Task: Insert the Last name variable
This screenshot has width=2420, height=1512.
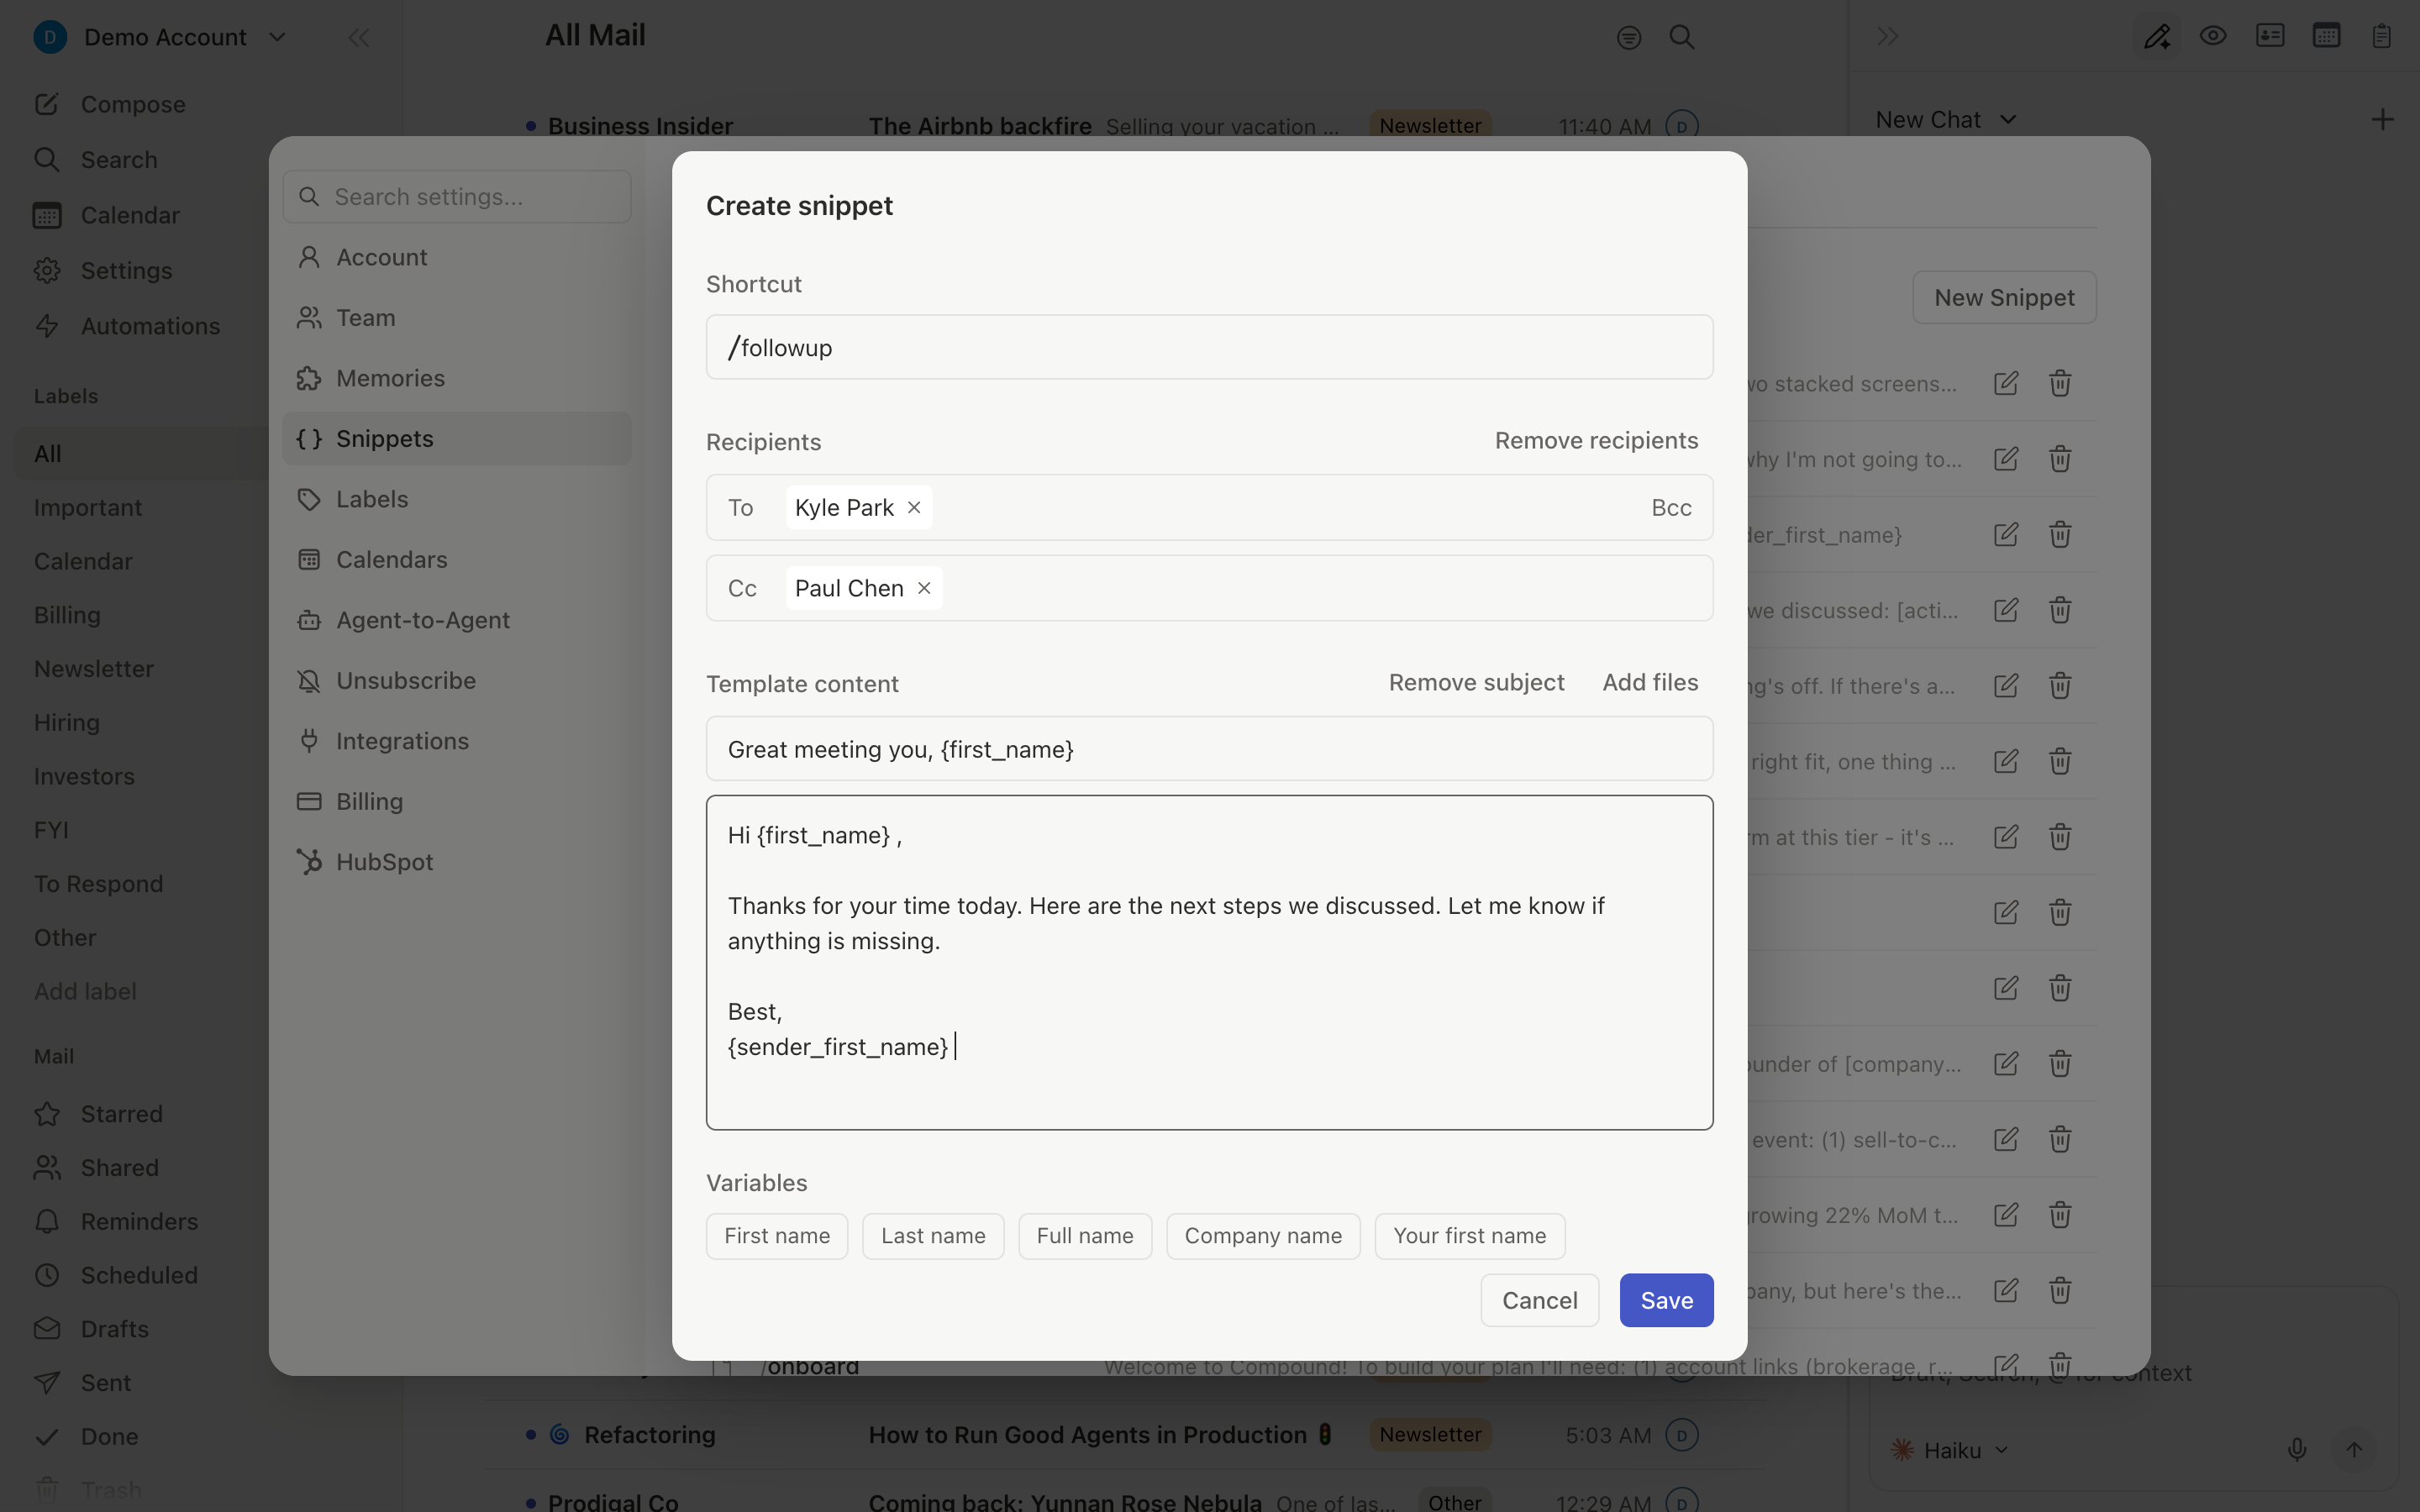Action: click(x=933, y=1236)
